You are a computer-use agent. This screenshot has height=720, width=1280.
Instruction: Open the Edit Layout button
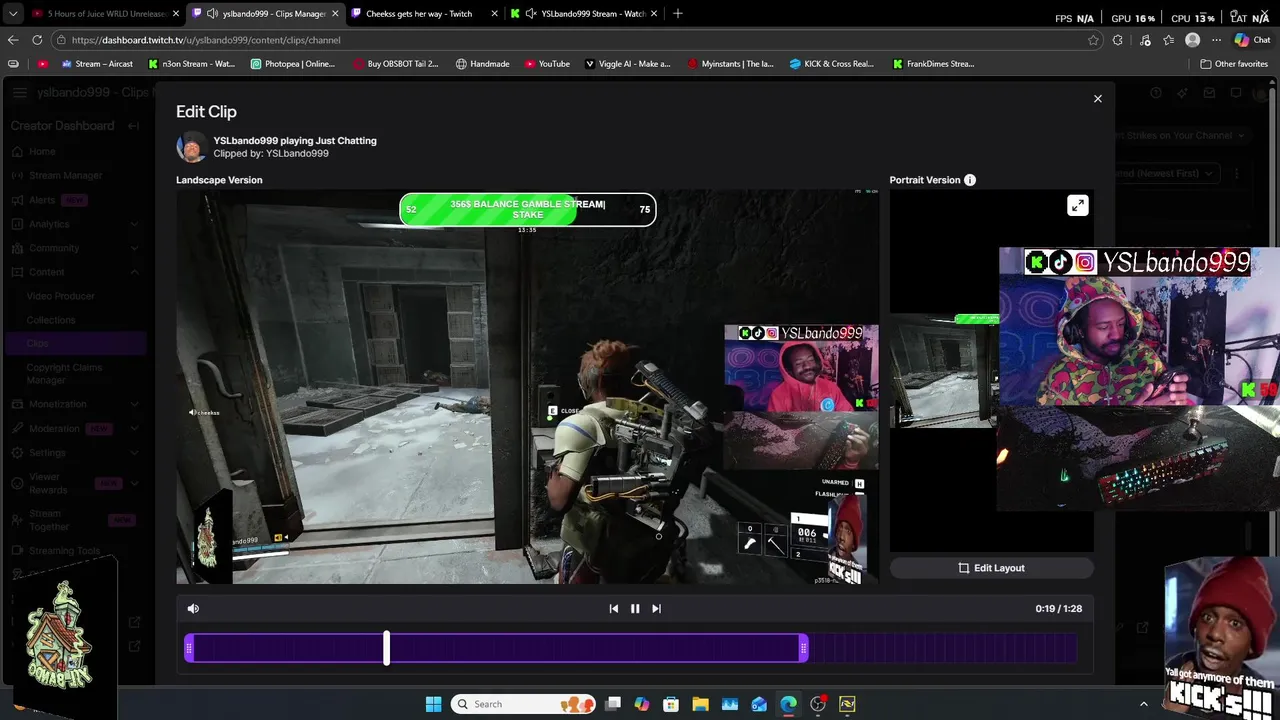tap(991, 568)
